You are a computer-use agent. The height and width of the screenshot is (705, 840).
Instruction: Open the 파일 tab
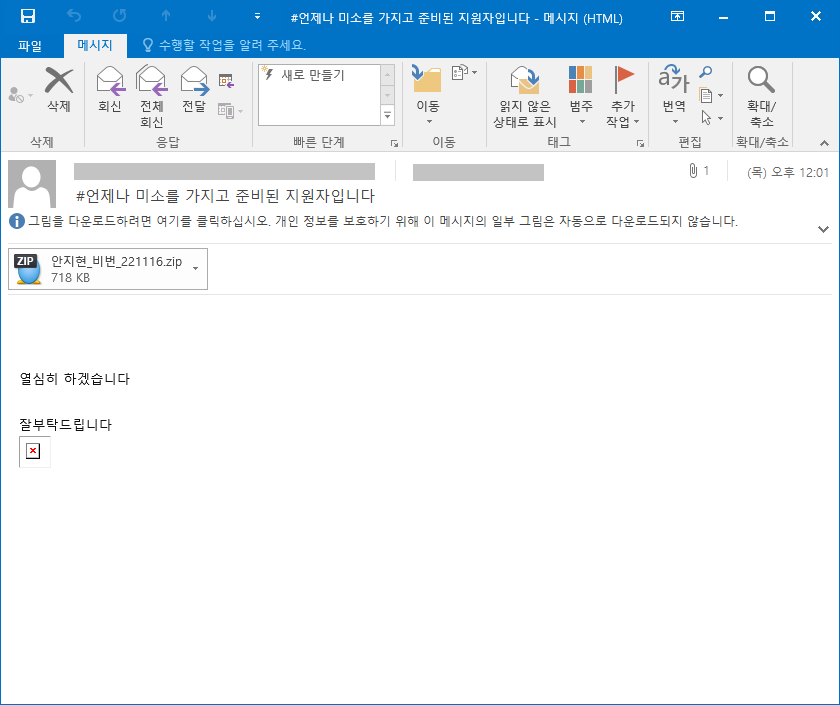(30, 46)
